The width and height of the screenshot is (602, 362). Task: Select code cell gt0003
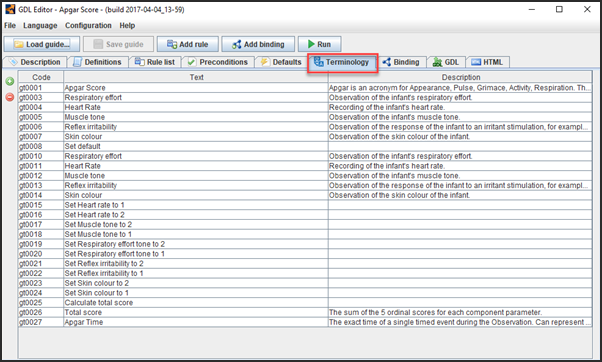pos(41,98)
